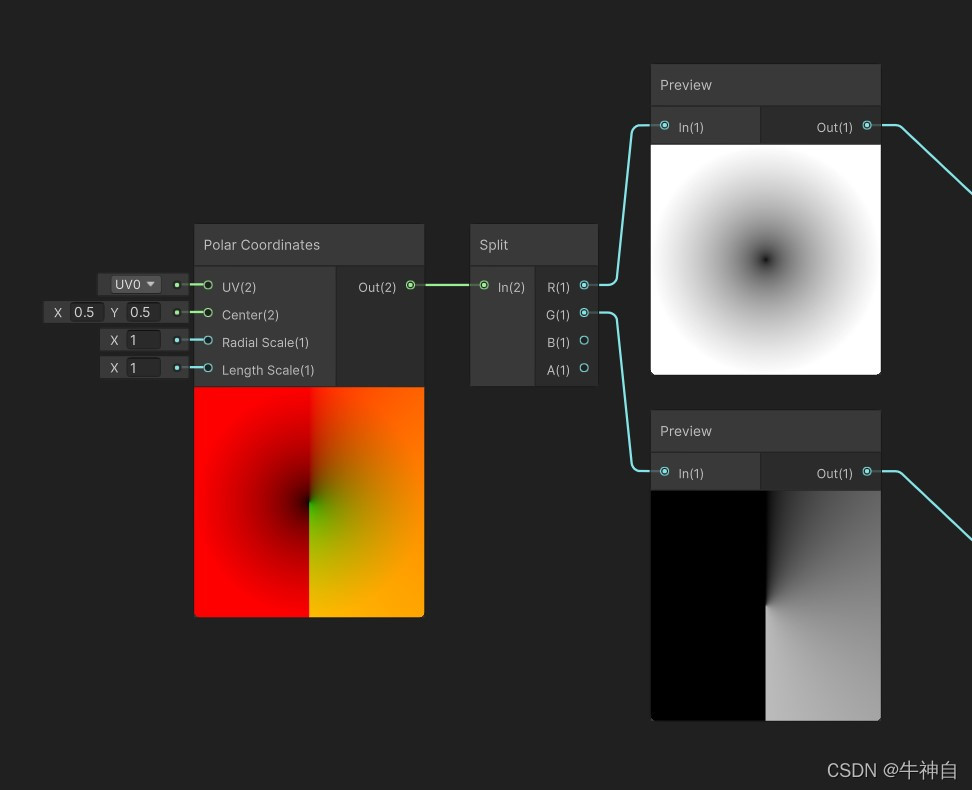972x790 pixels.
Task: Click the Length Scale X value field
Action: tap(143, 368)
